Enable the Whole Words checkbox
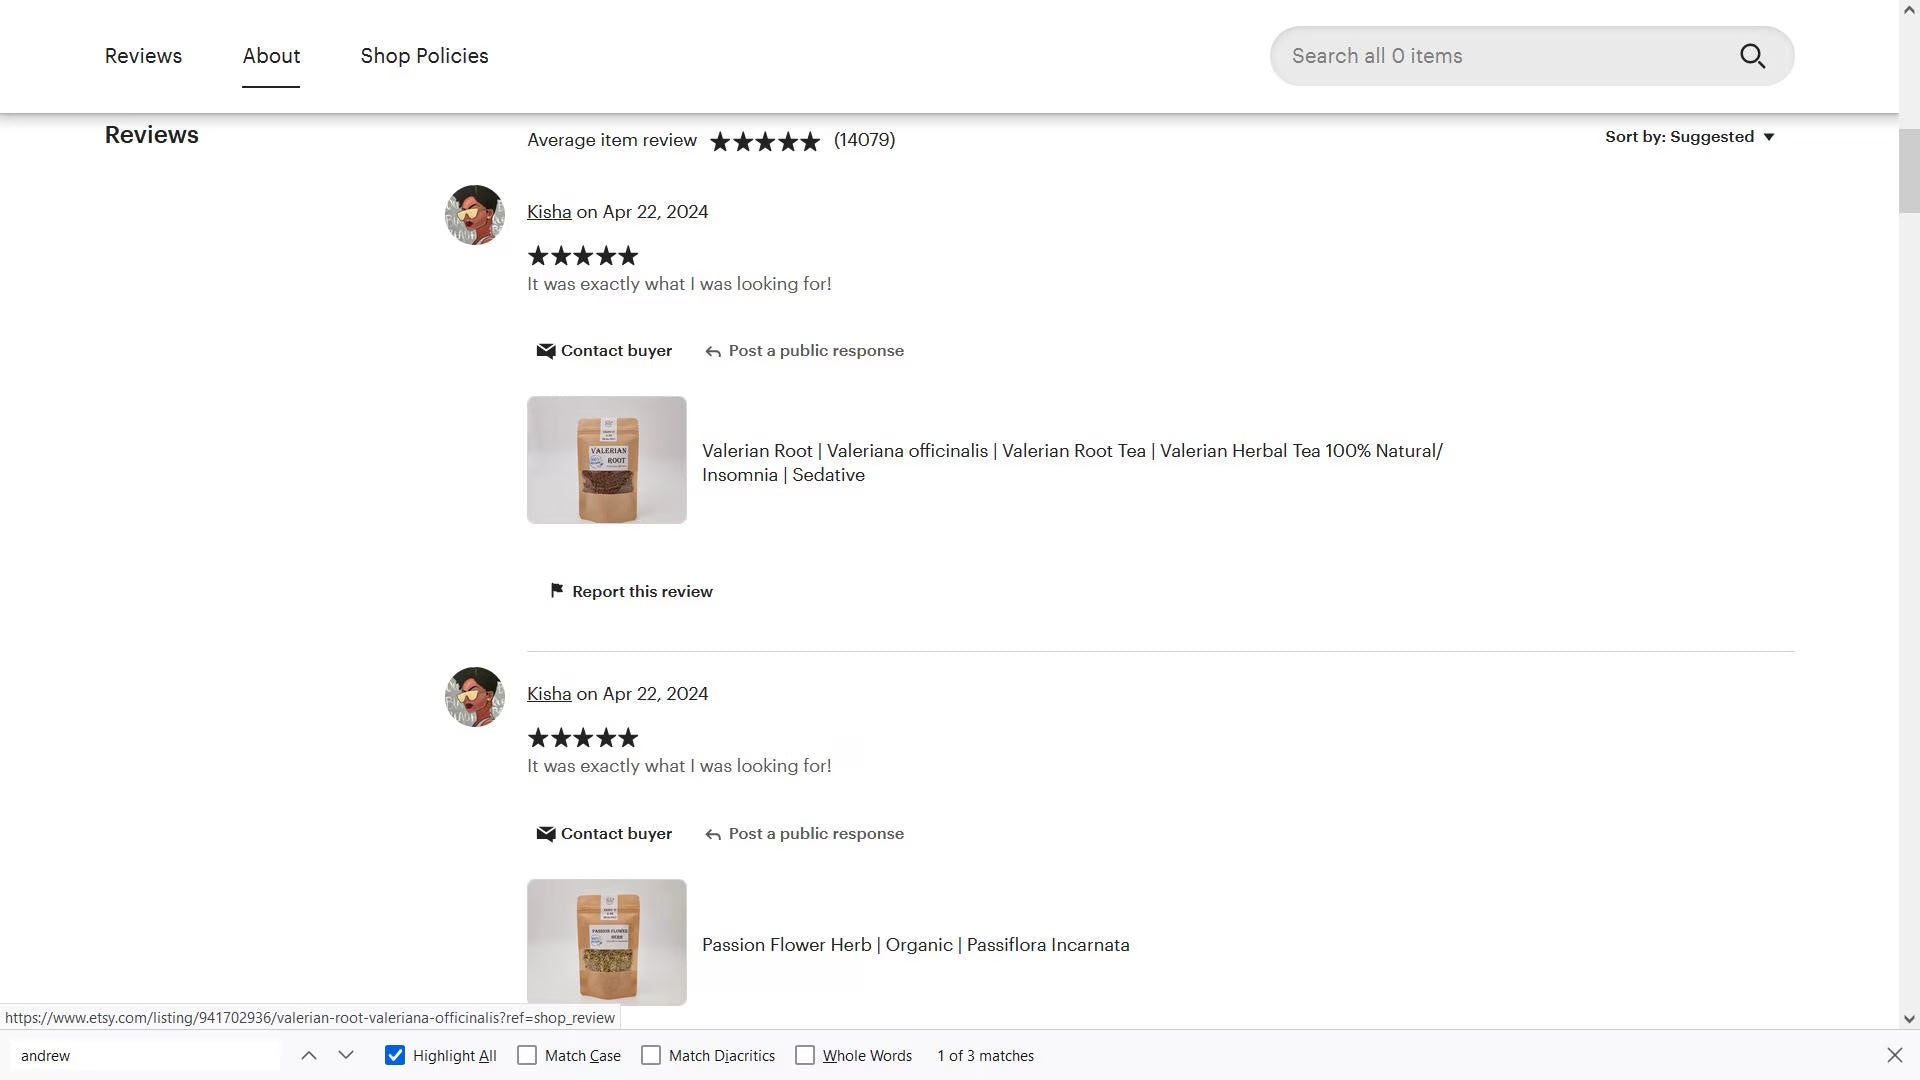The image size is (1920, 1080). (805, 1055)
